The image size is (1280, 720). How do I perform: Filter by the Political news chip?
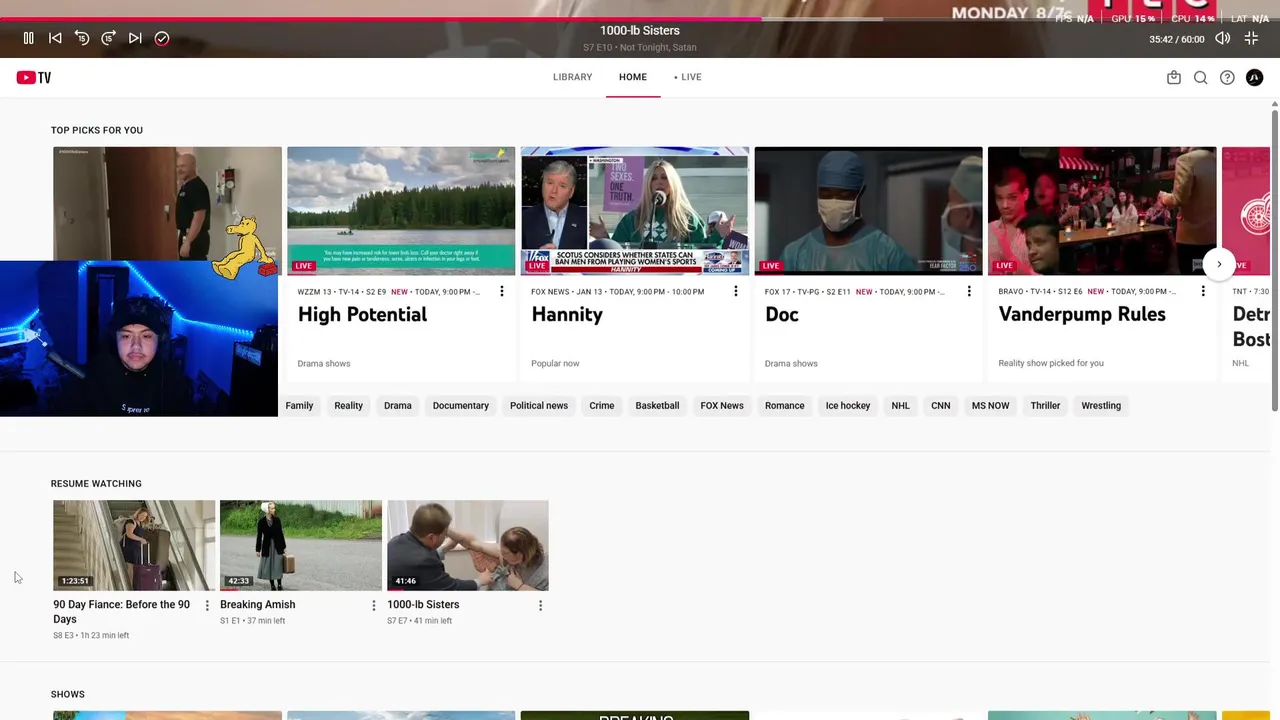539,406
